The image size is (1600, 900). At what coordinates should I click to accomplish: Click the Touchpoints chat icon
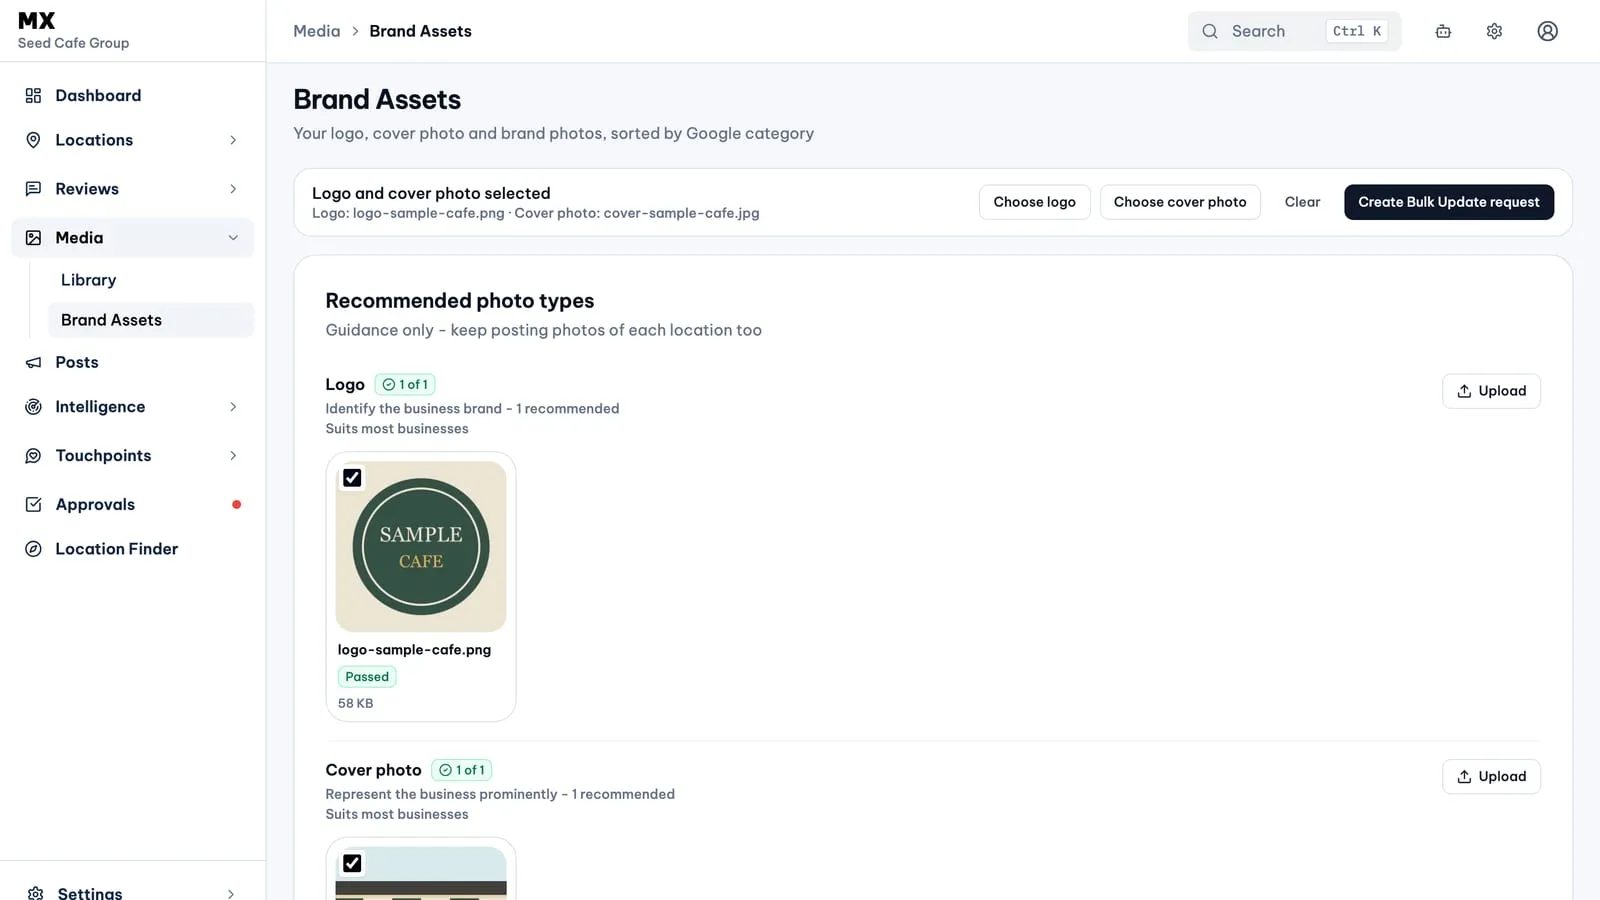pyautogui.click(x=33, y=456)
